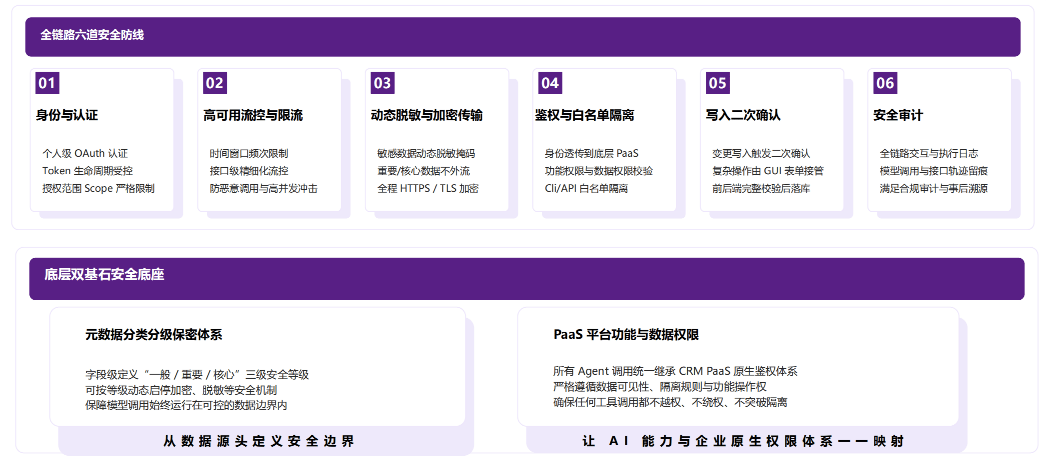Select the 底层双基石安全底座 header banner

click(x=526, y=279)
